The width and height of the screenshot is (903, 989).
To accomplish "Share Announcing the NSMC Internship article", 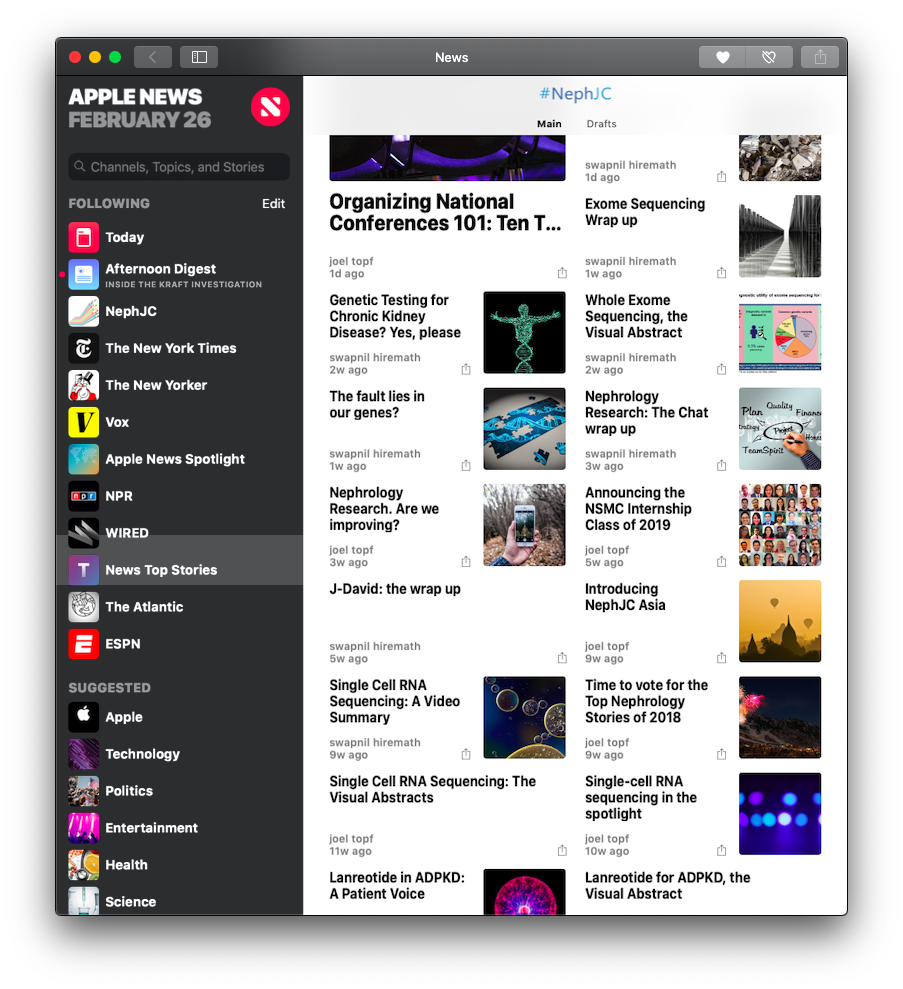I will (x=721, y=561).
